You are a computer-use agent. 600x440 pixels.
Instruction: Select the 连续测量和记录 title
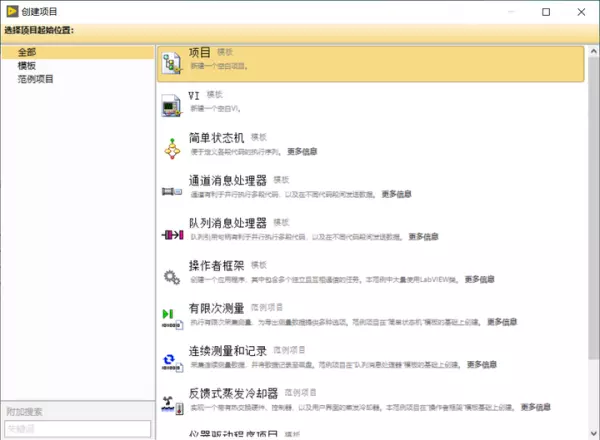228,350
